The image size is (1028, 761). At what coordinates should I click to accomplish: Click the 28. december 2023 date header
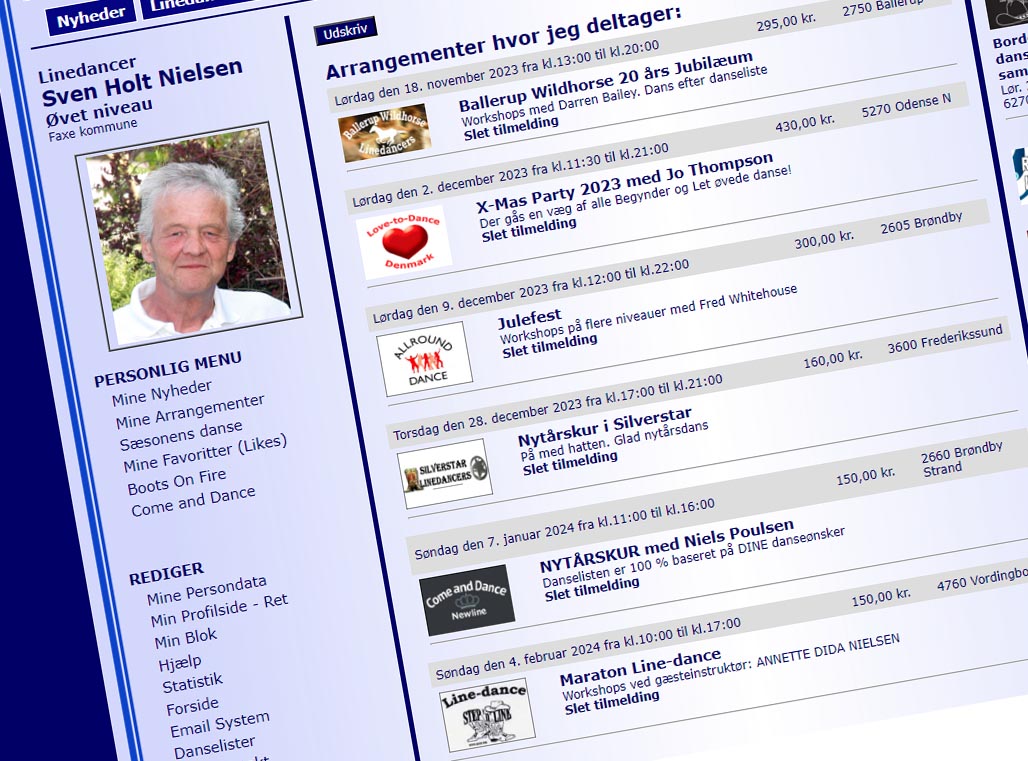coord(558,407)
